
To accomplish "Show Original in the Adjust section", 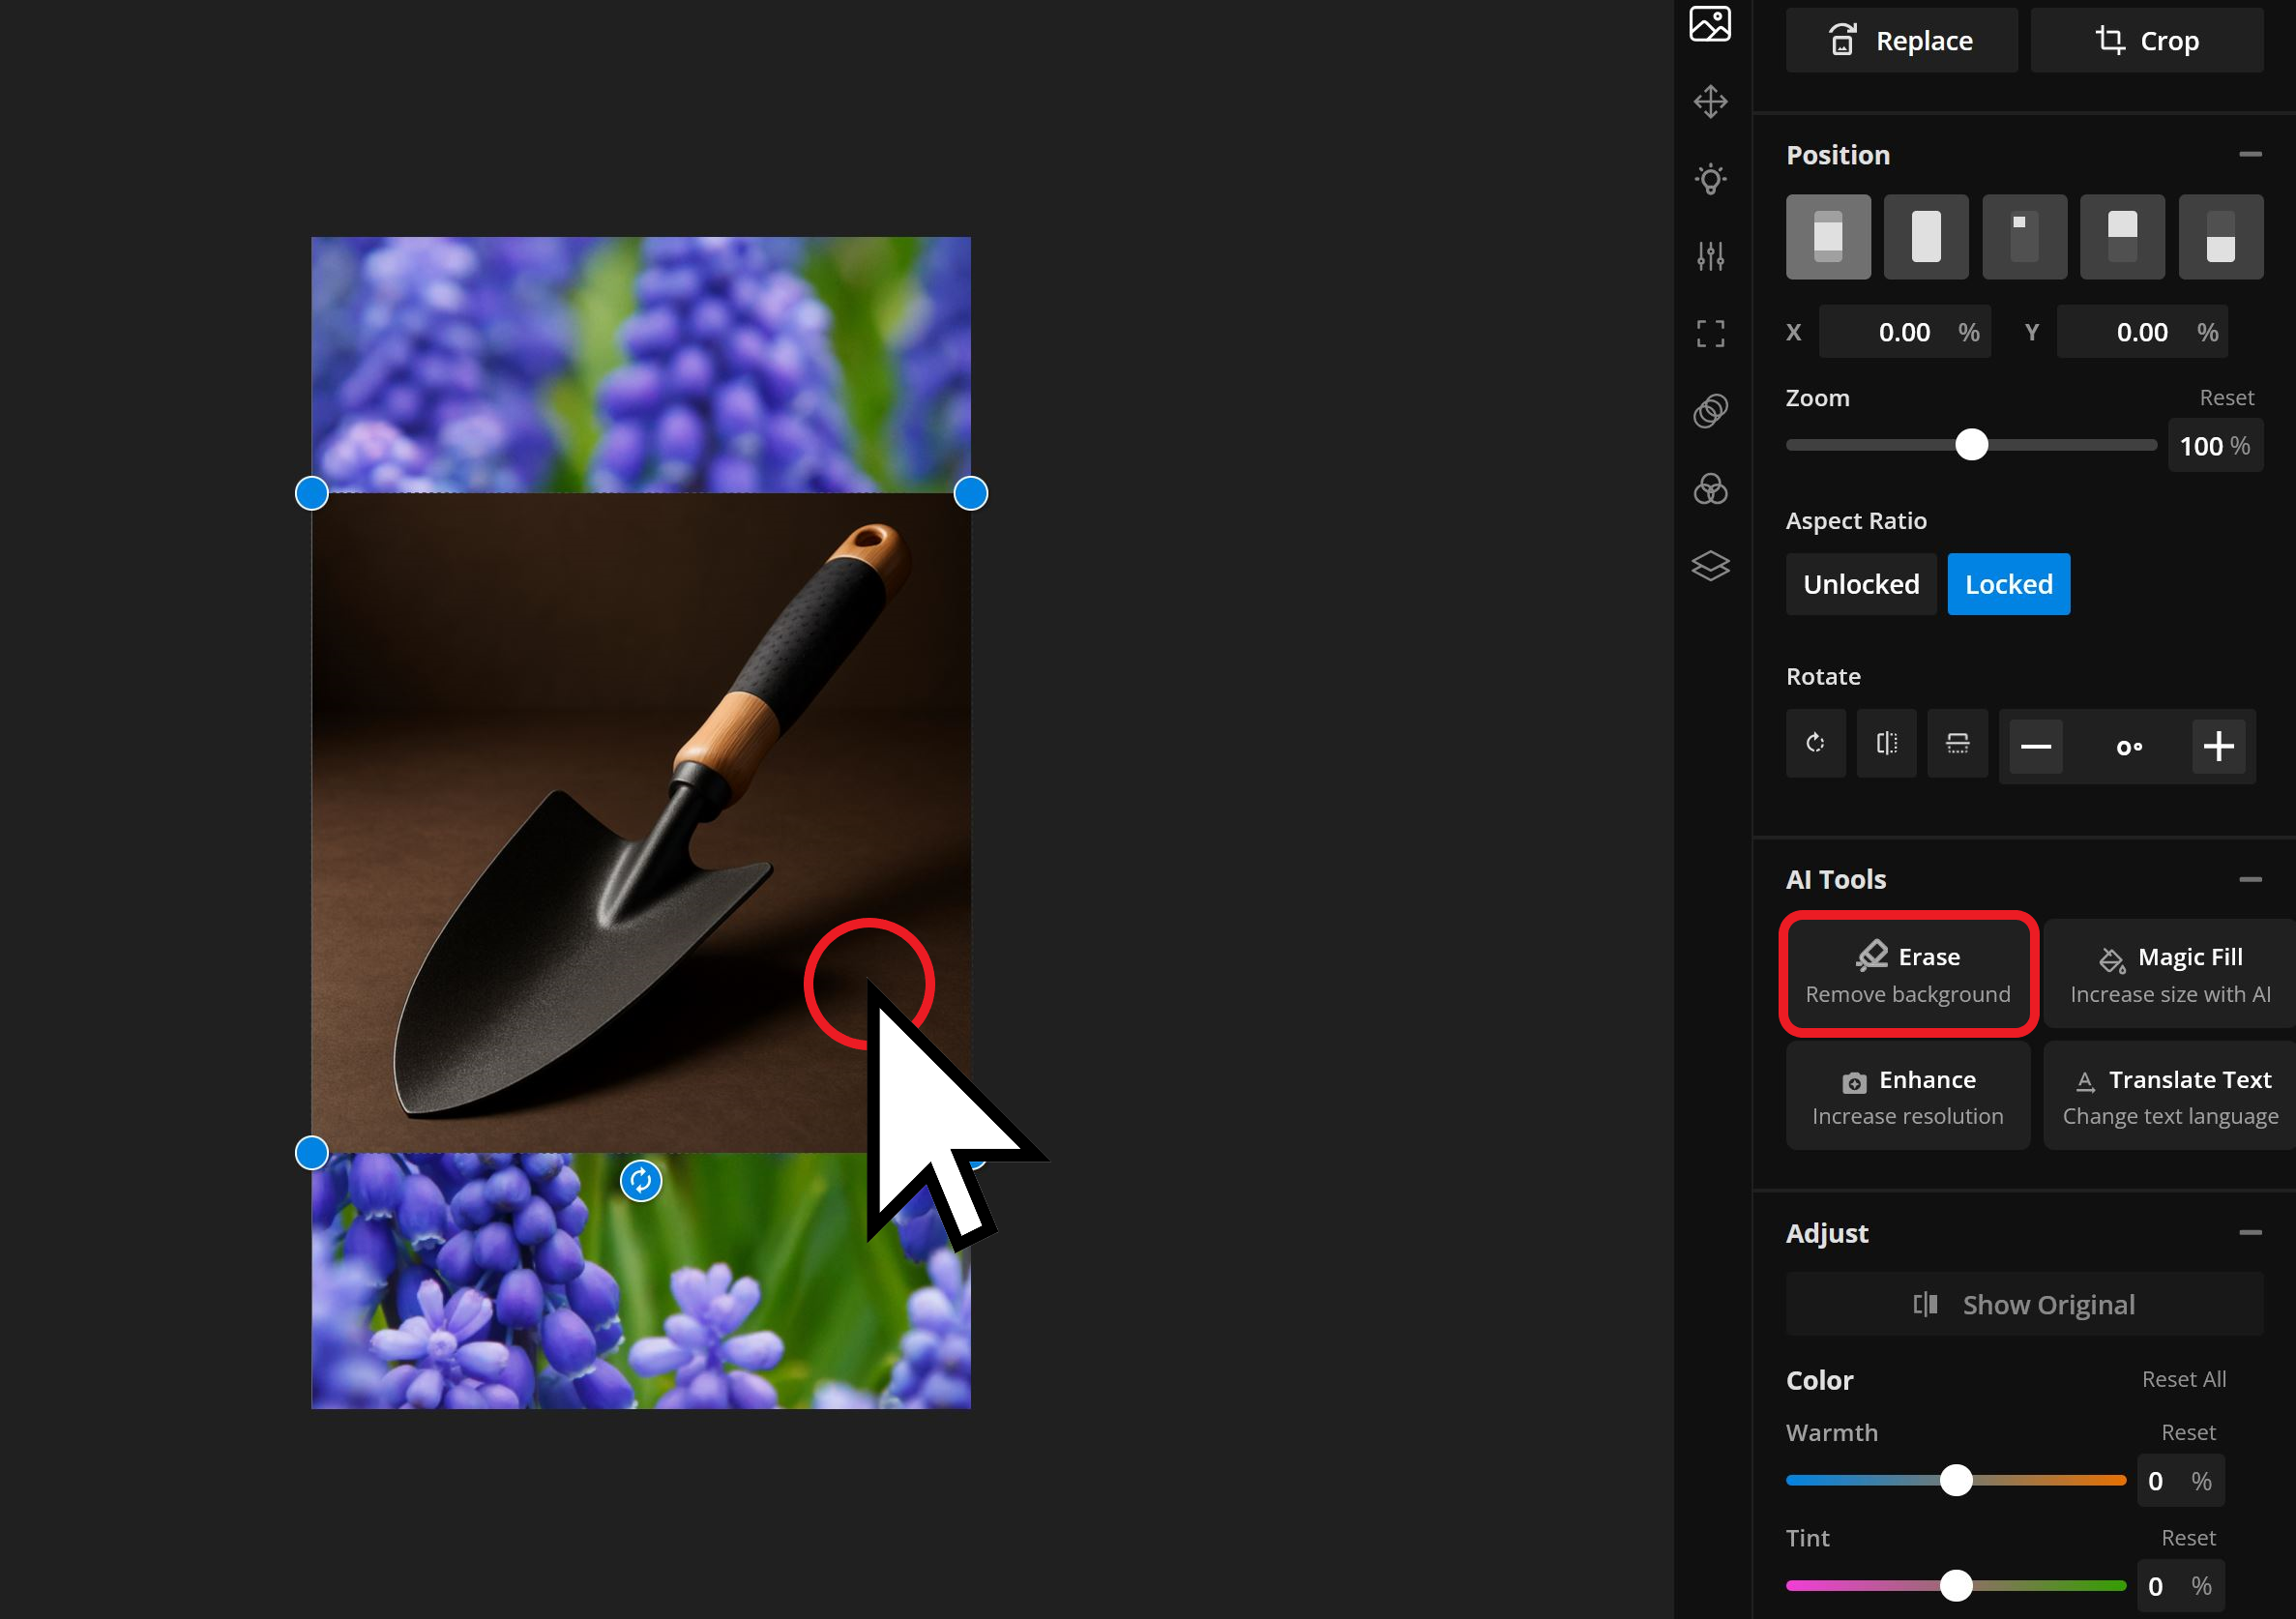I will click(x=2023, y=1304).
